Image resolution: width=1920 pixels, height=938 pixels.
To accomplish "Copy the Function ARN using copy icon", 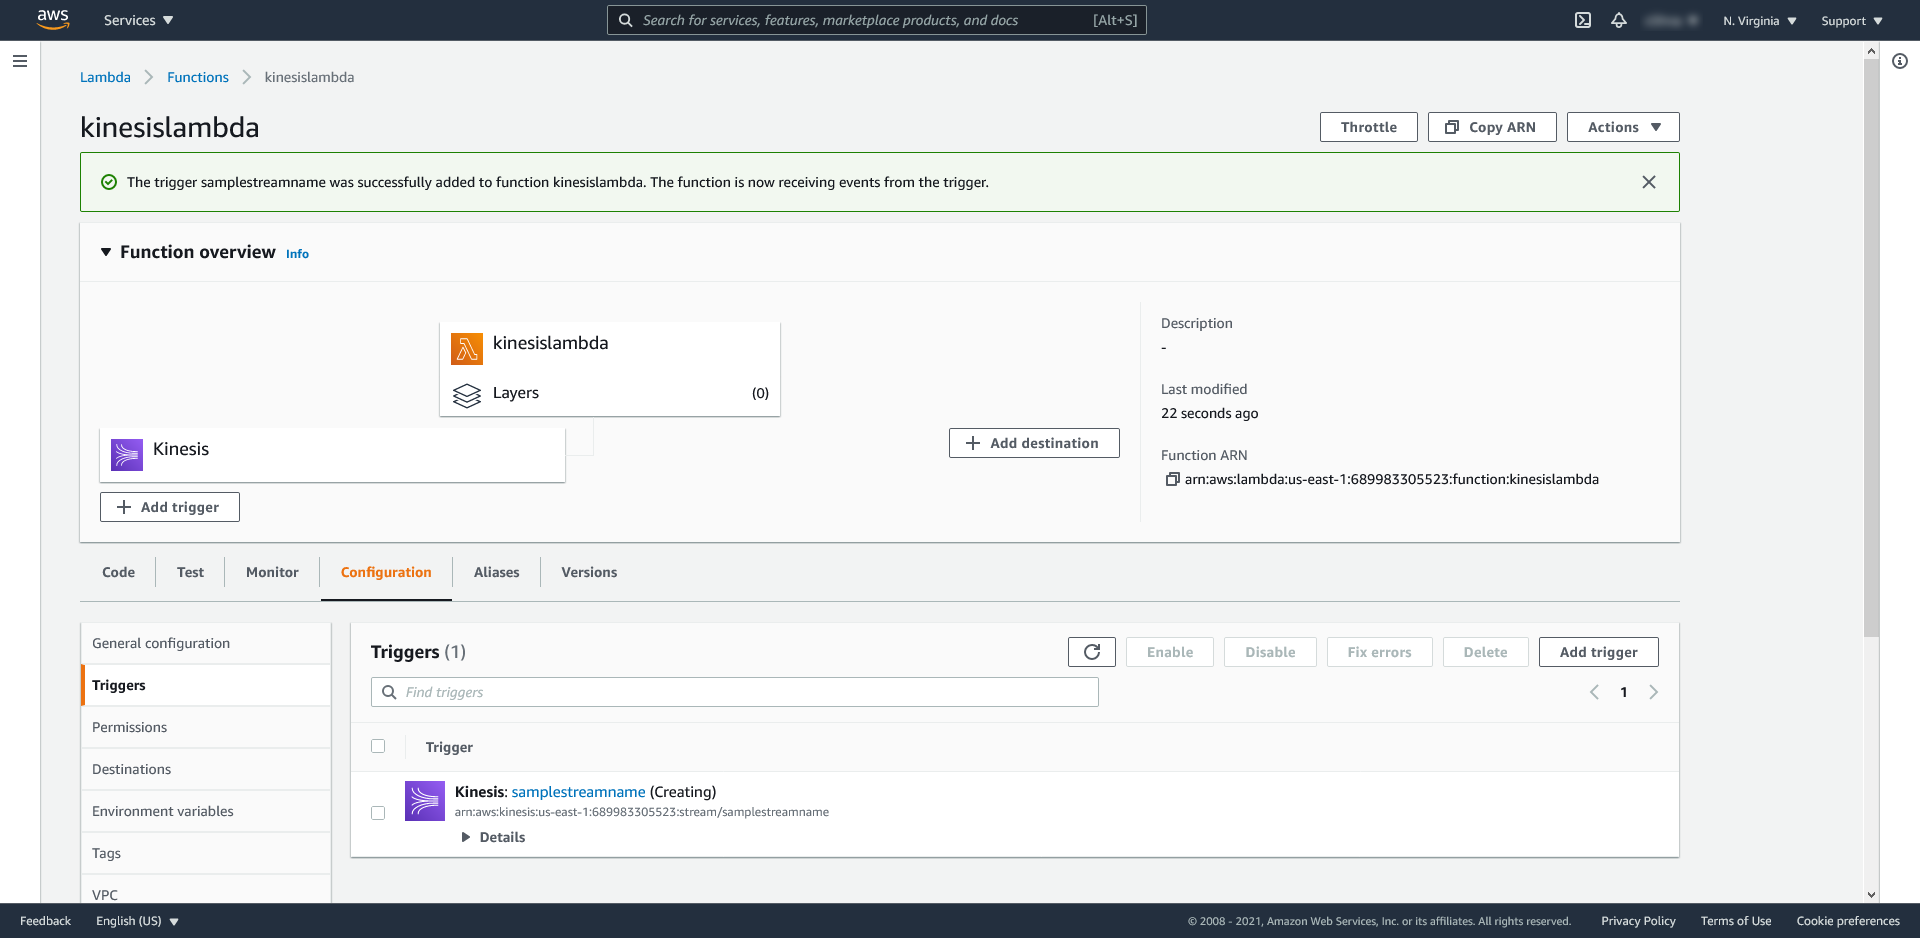I will (1172, 479).
